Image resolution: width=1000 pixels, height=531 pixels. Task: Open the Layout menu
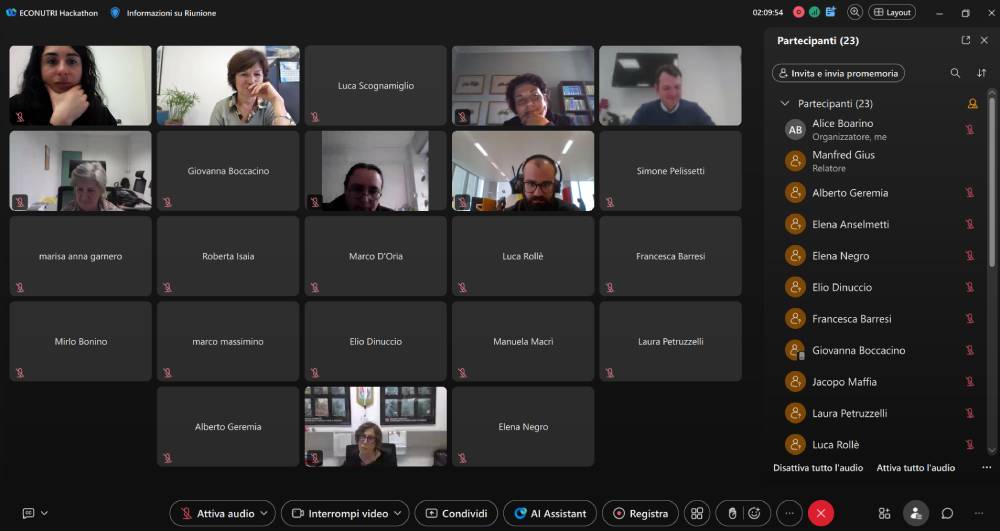[892, 12]
